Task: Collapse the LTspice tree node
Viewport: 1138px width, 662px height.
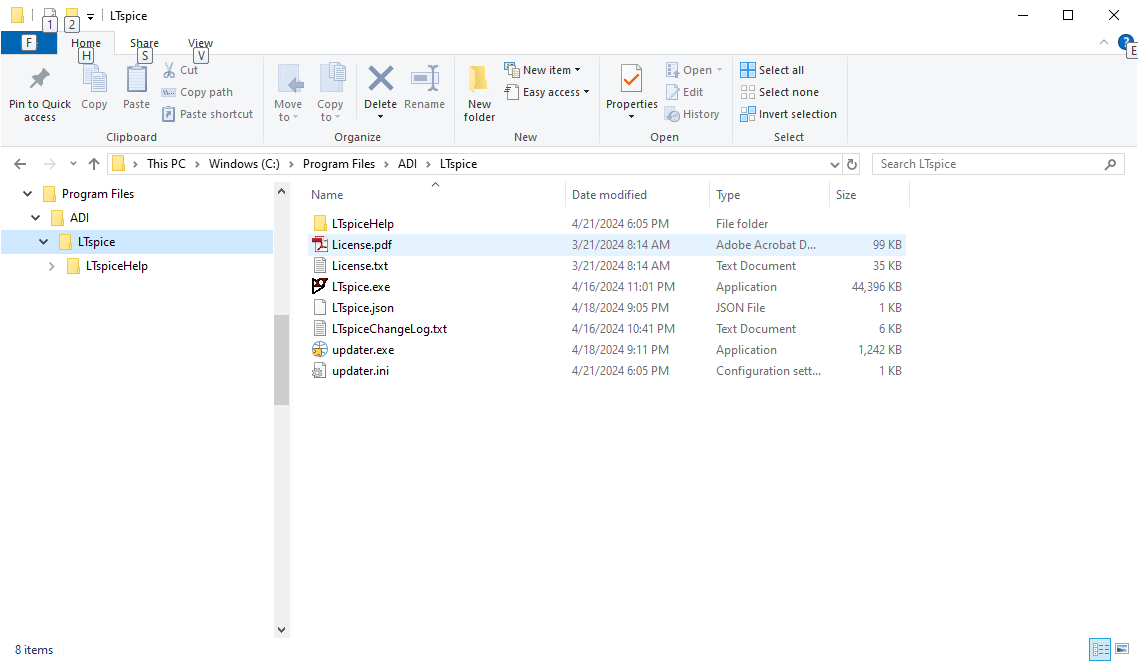Action: pyautogui.click(x=44, y=242)
